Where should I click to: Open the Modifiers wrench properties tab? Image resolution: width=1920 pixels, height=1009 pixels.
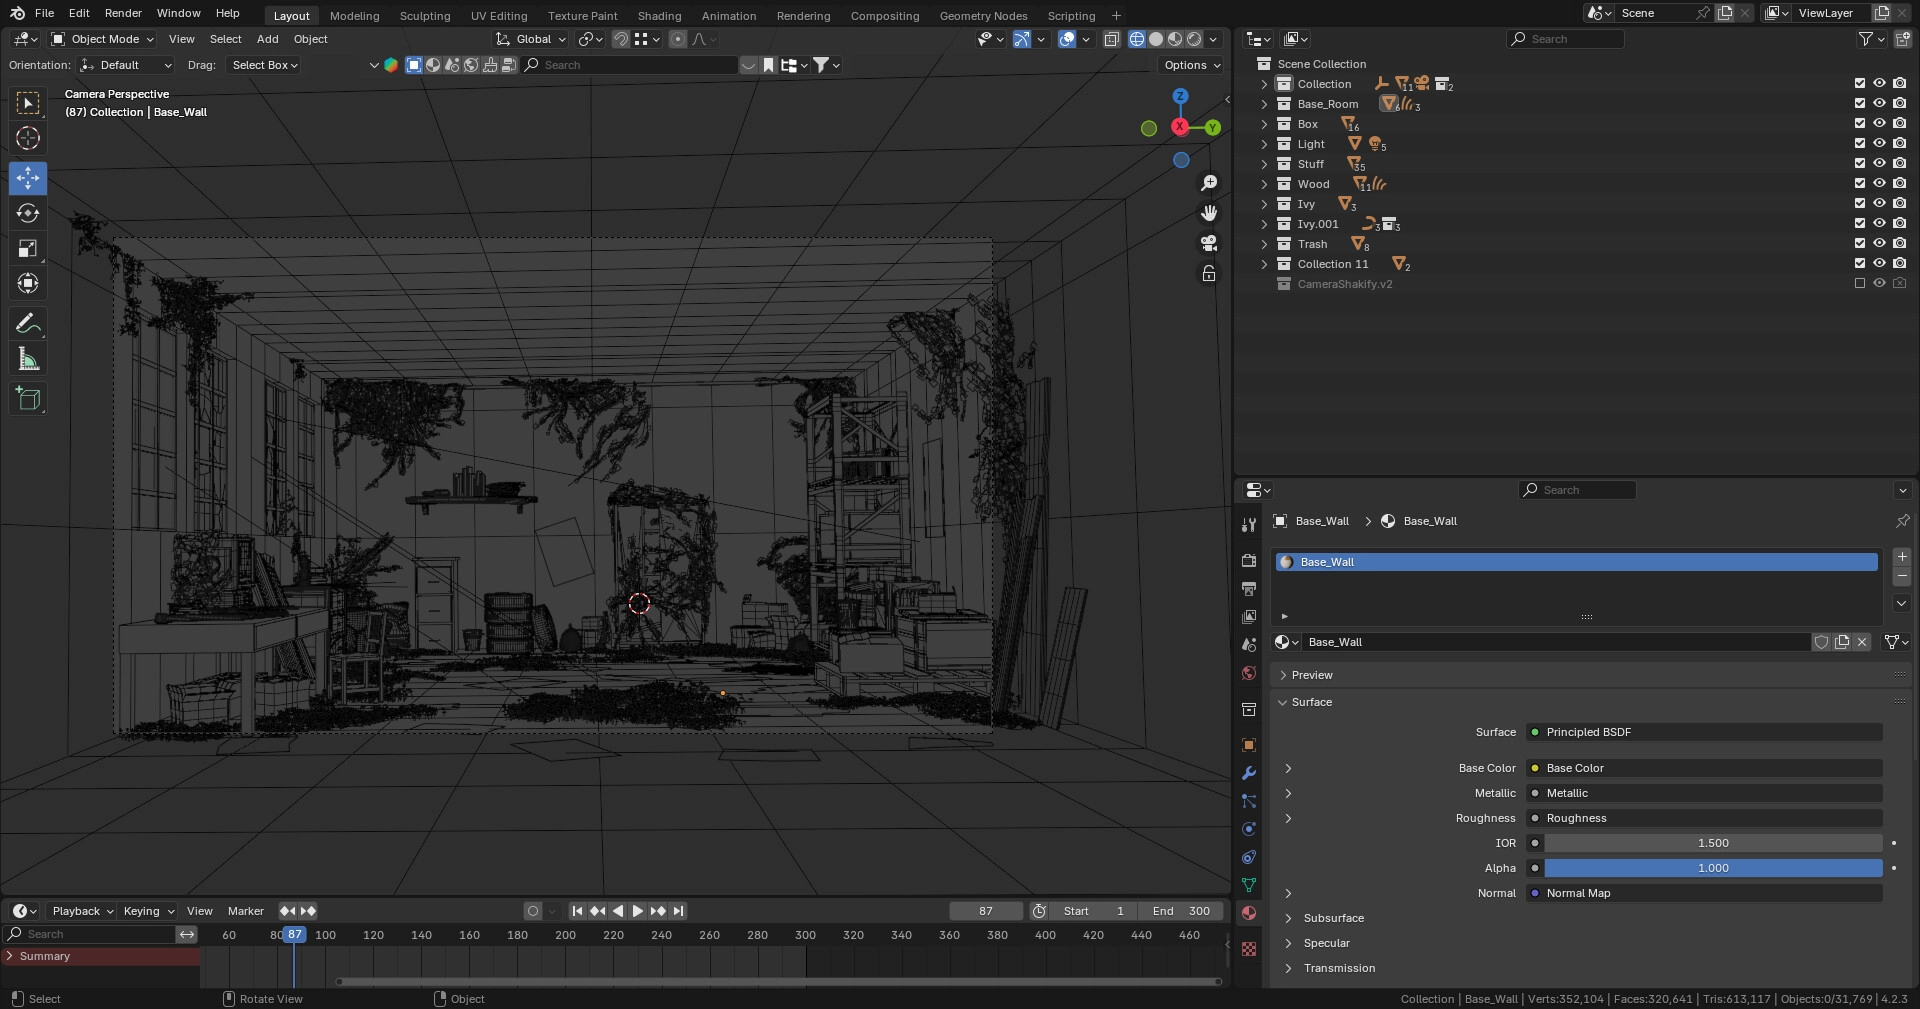(1249, 773)
